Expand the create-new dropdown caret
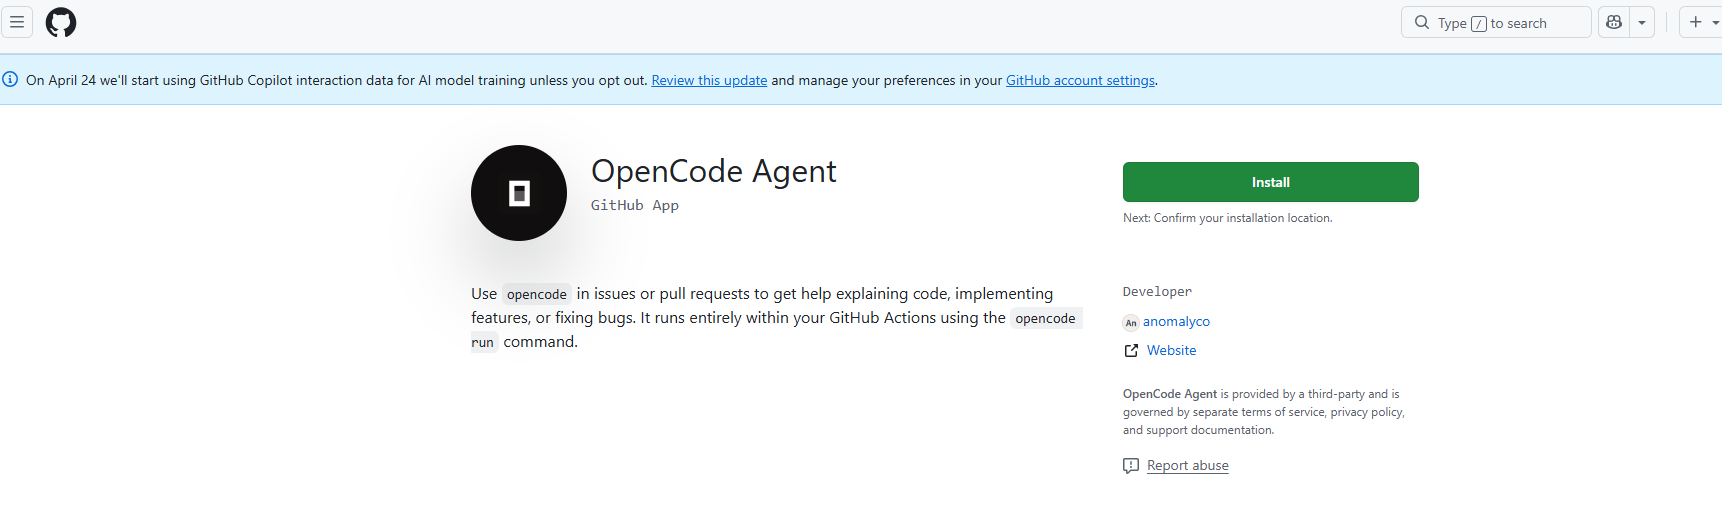This screenshot has height=505, width=1722. 1716,23
